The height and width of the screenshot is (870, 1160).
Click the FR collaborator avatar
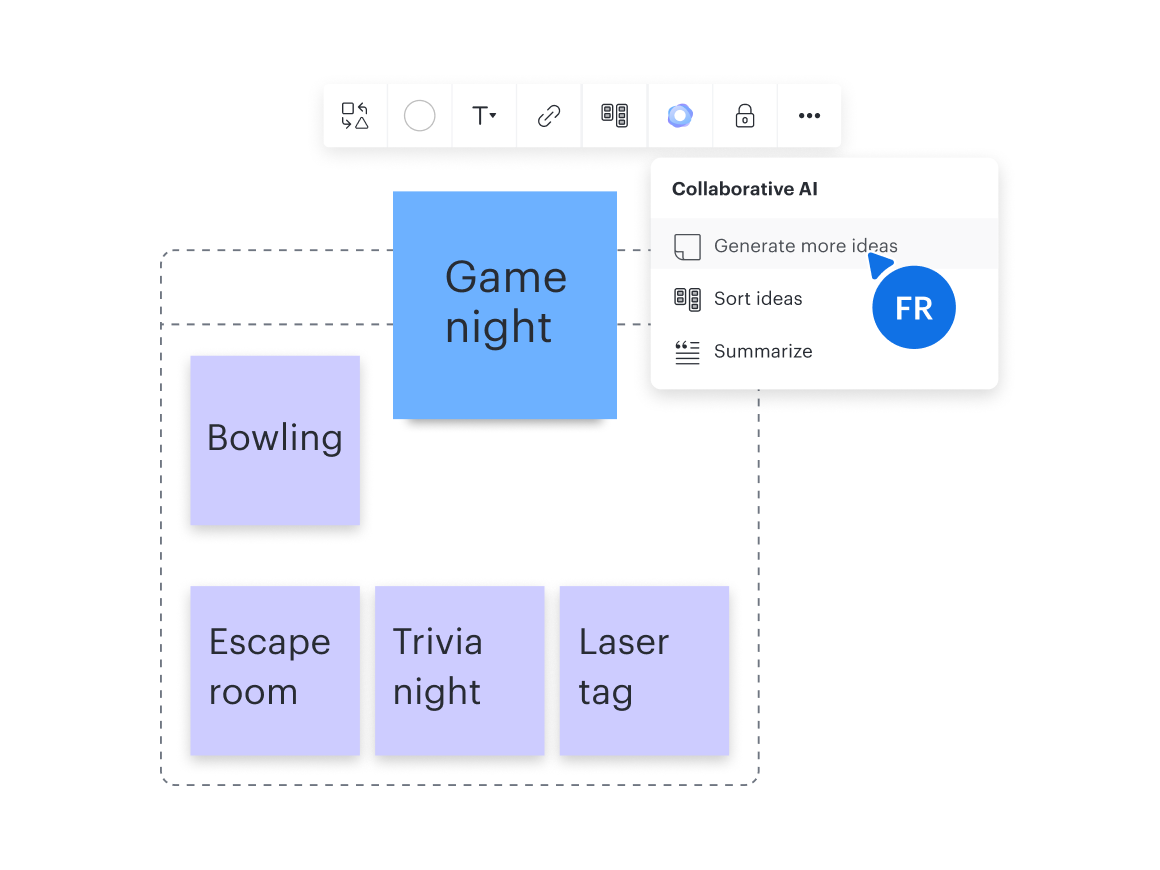pyautogui.click(x=913, y=308)
